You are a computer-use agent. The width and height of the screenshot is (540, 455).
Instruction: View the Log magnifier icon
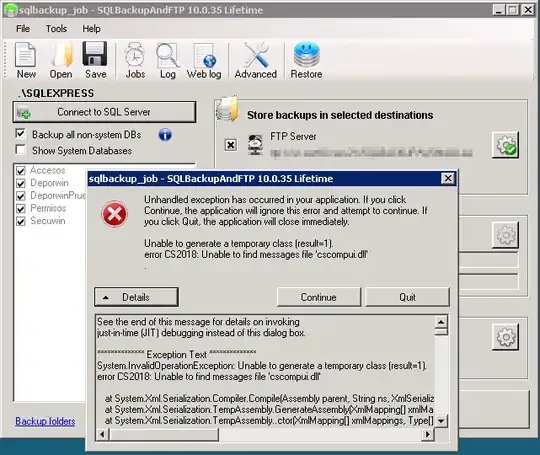(168, 60)
